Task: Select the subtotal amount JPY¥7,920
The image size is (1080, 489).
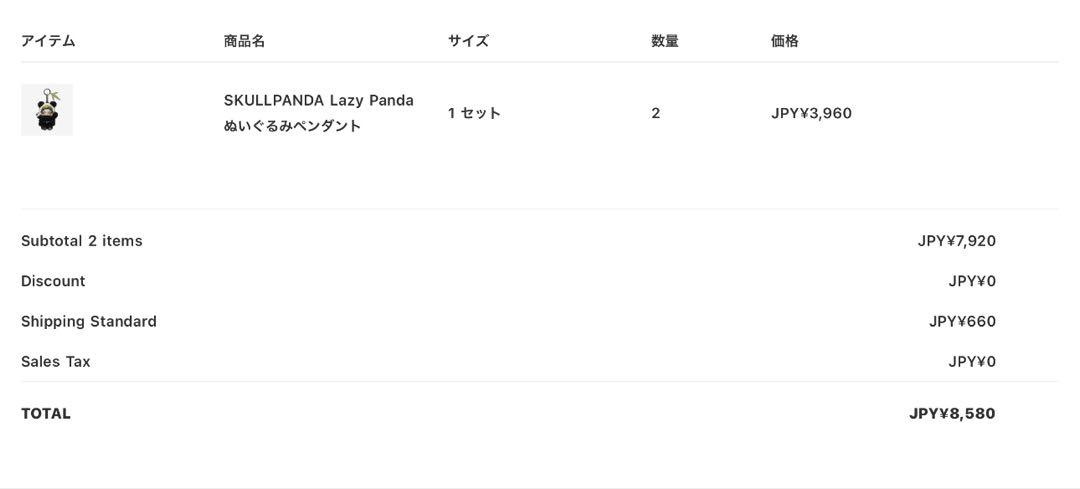Action: (x=957, y=241)
